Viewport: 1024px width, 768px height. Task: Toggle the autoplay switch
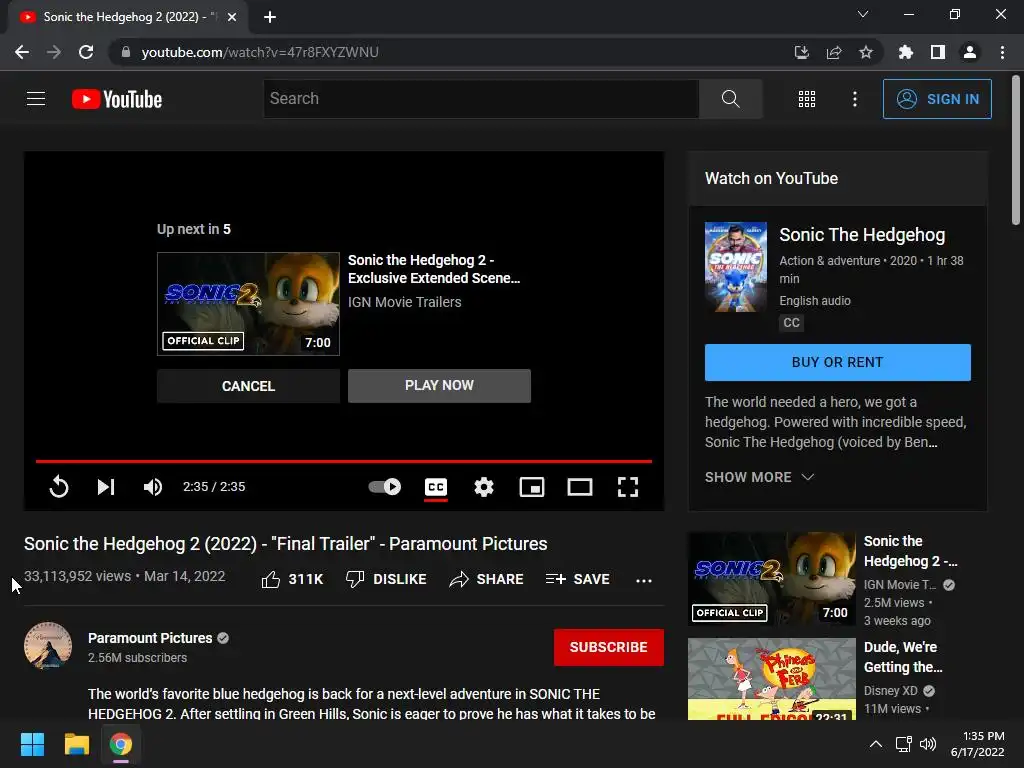[385, 487]
